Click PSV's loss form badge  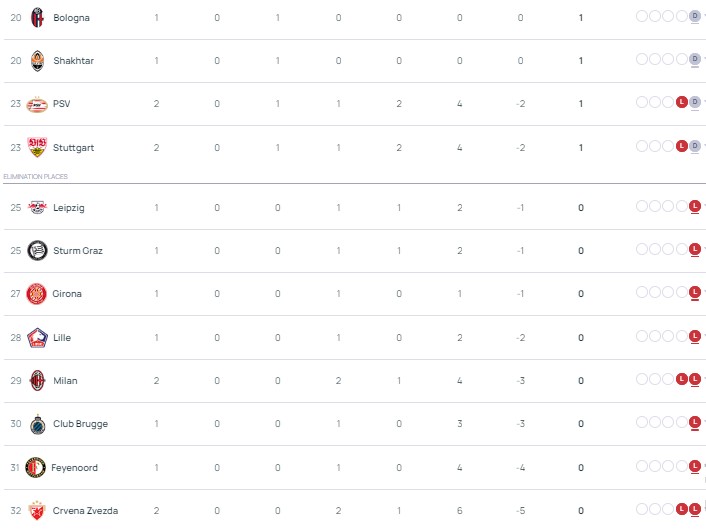(681, 104)
